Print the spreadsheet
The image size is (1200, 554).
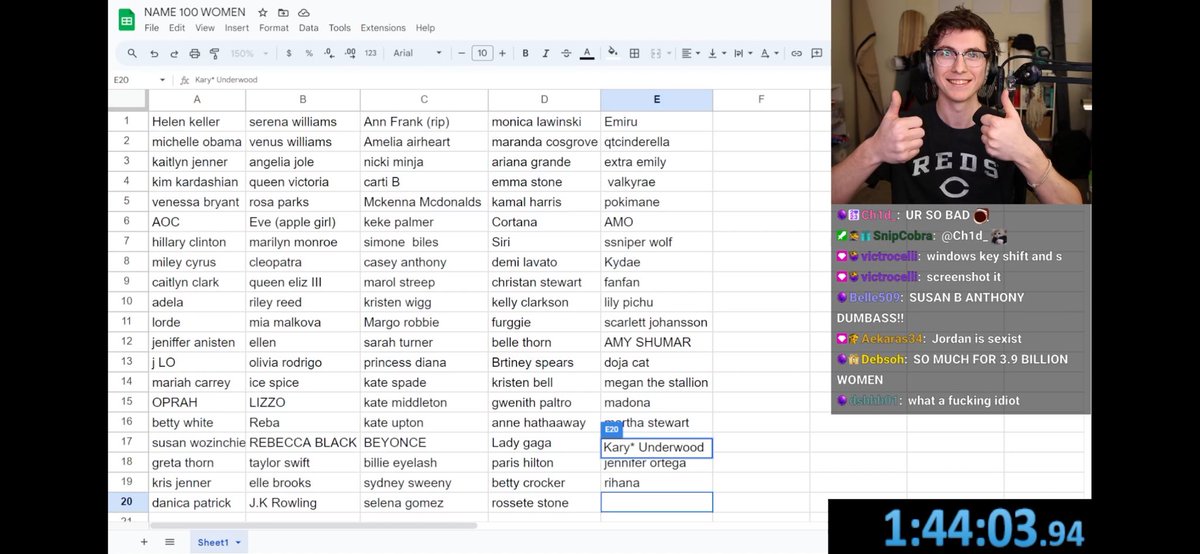tap(194, 53)
